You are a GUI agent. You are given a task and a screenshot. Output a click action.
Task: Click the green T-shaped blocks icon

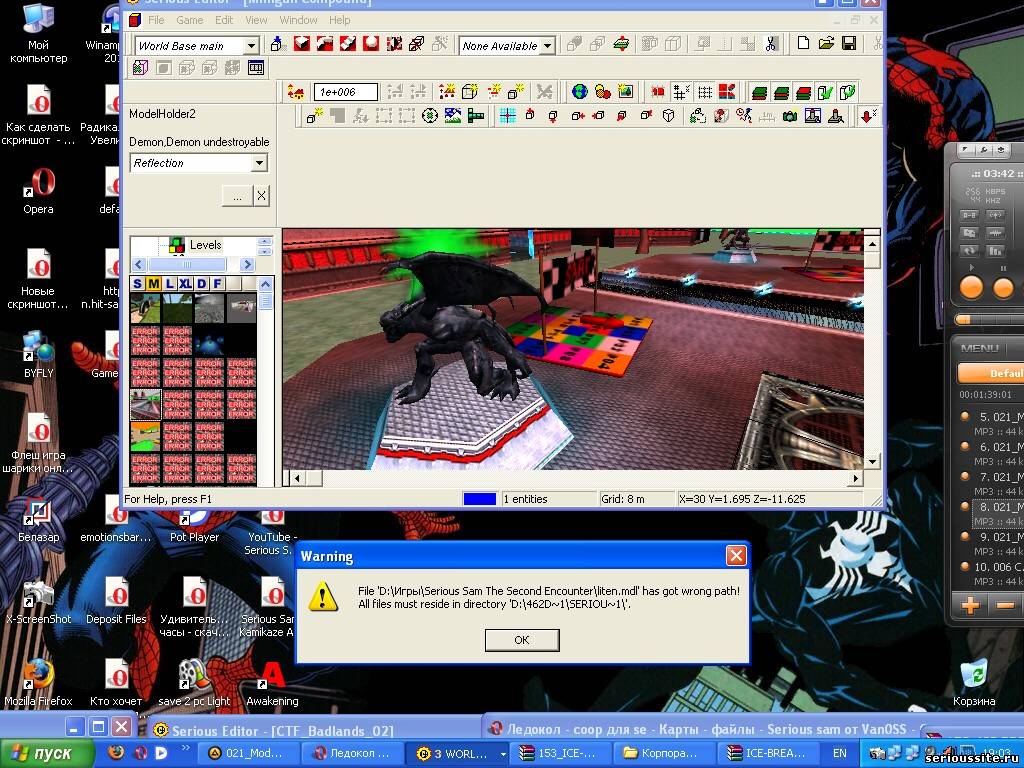point(475,117)
